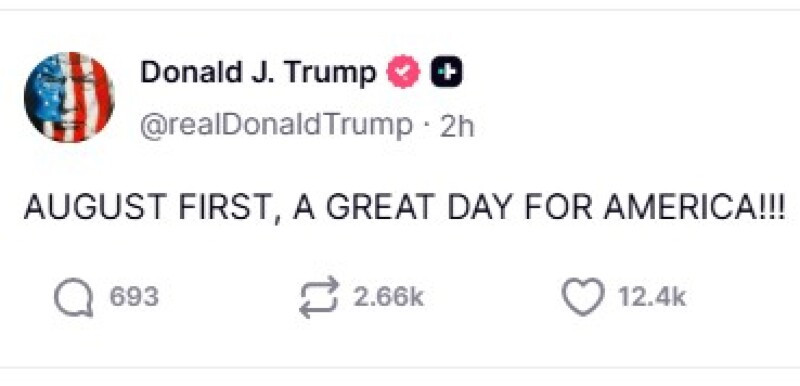Open the 2h timestamp link
The height and width of the screenshot is (386, 800).
pos(457,125)
